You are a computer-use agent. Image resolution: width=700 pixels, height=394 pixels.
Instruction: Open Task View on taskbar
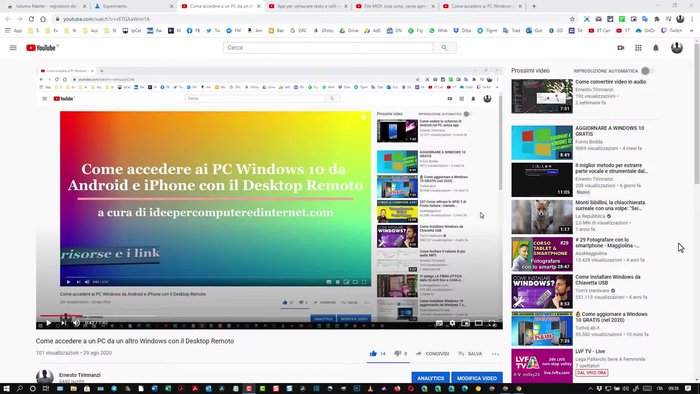pyautogui.click(x=46, y=389)
